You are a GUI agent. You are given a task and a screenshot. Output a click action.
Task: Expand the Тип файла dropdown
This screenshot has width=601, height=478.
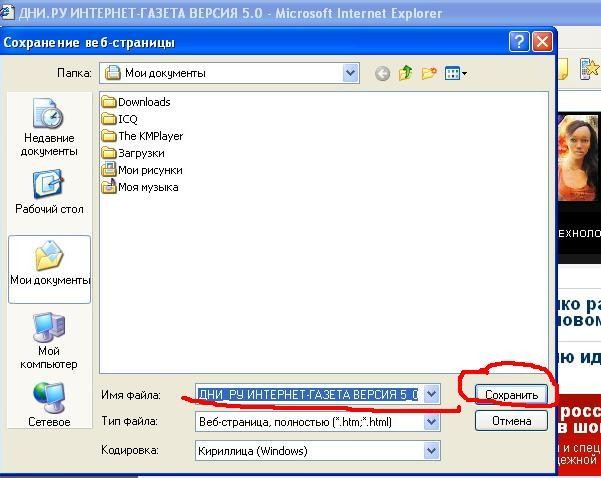[432, 422]
